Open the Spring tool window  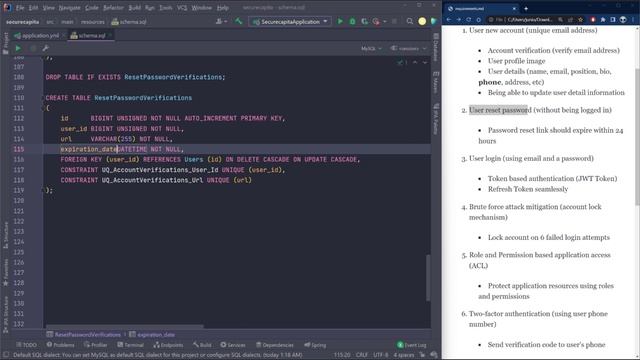point(315,345)
